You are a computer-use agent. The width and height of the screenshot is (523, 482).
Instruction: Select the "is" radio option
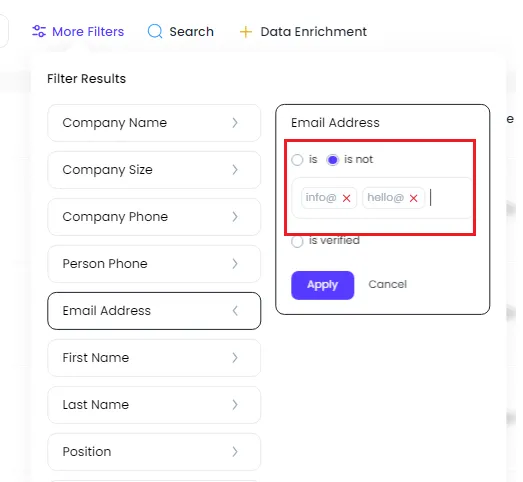[297, 160]
